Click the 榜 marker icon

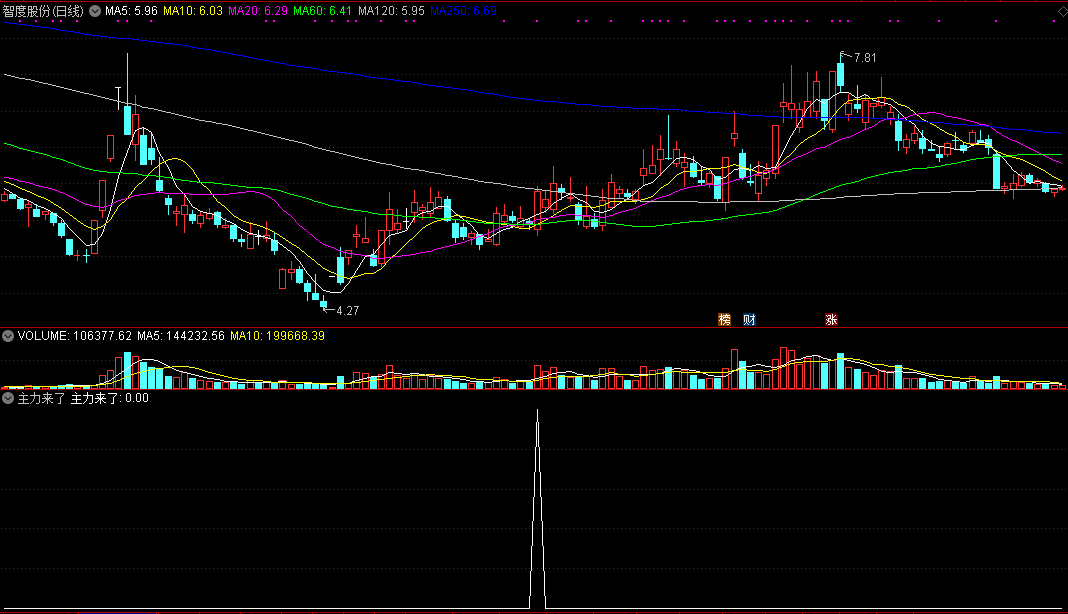[x=725, y=320]
